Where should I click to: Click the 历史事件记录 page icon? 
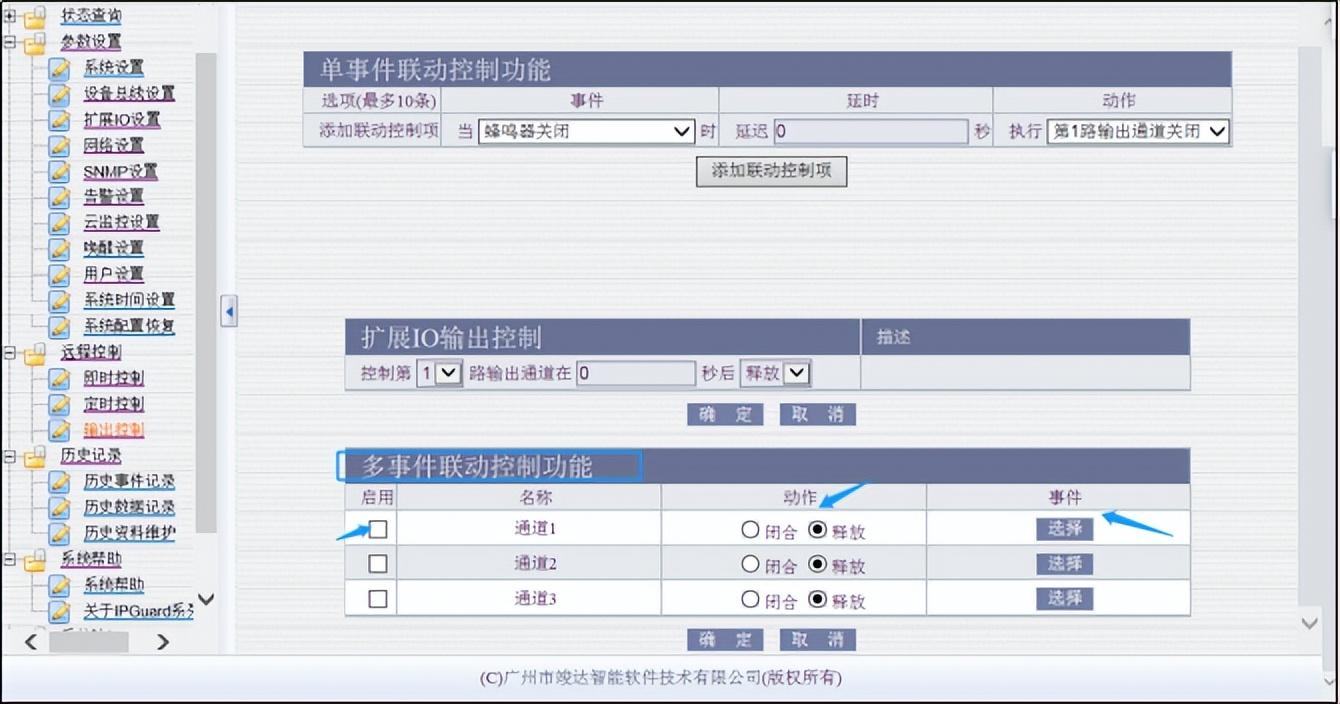pos(60,481)
